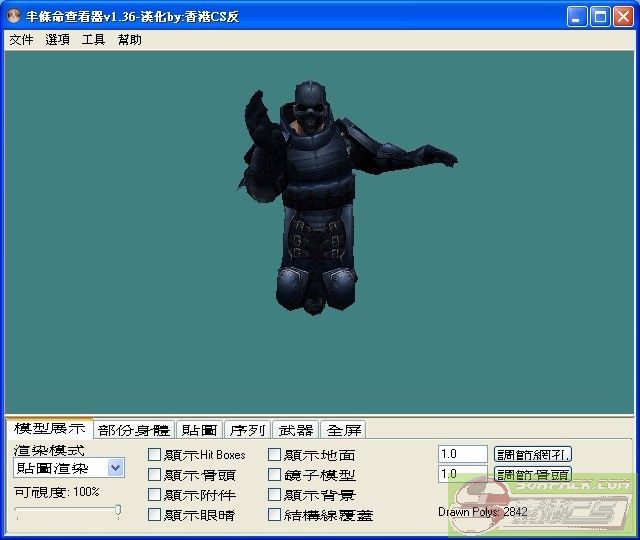Expand the 貼圖渲染 render mode dropdown
The height and width of the screenshot is (540, 640).
(x=115, y=467)
